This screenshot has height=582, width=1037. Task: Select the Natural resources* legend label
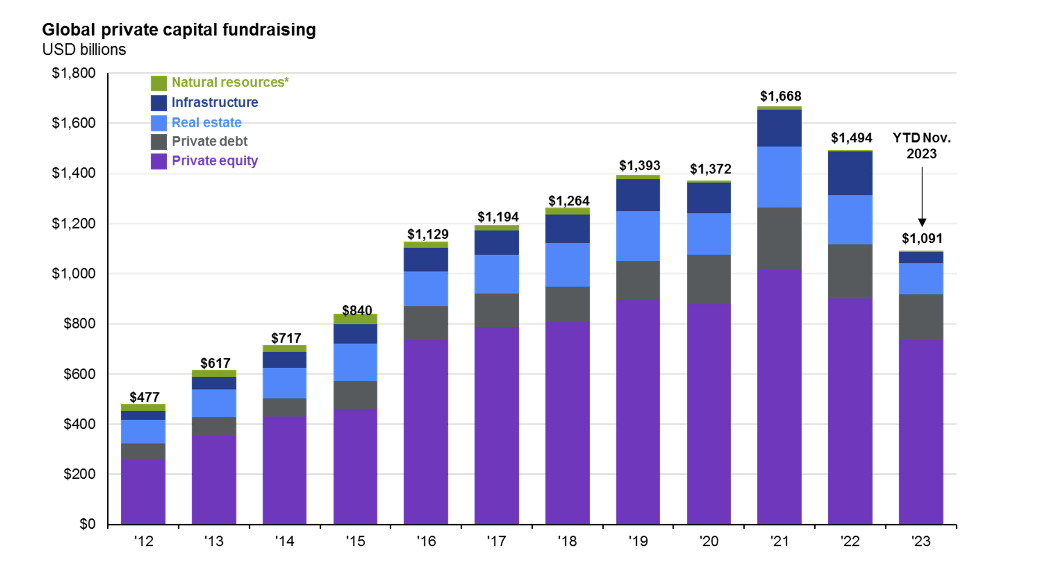(230, 83)
